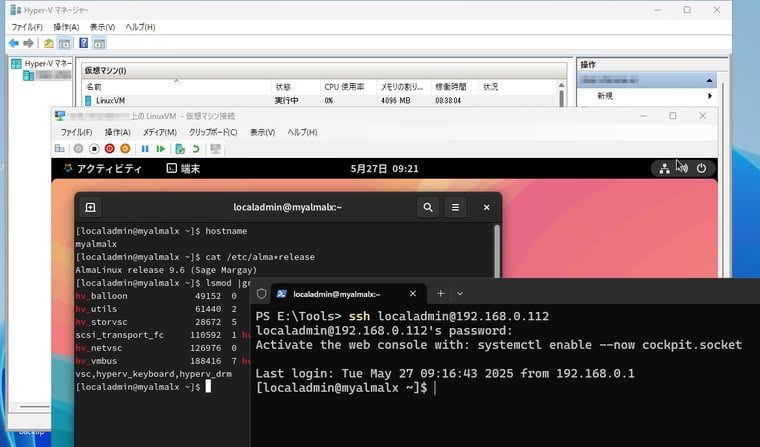The height and width of the screenshot is (447, 760).
Task: Click the Enhanced Session monitor icon
Action: point(215,148)
